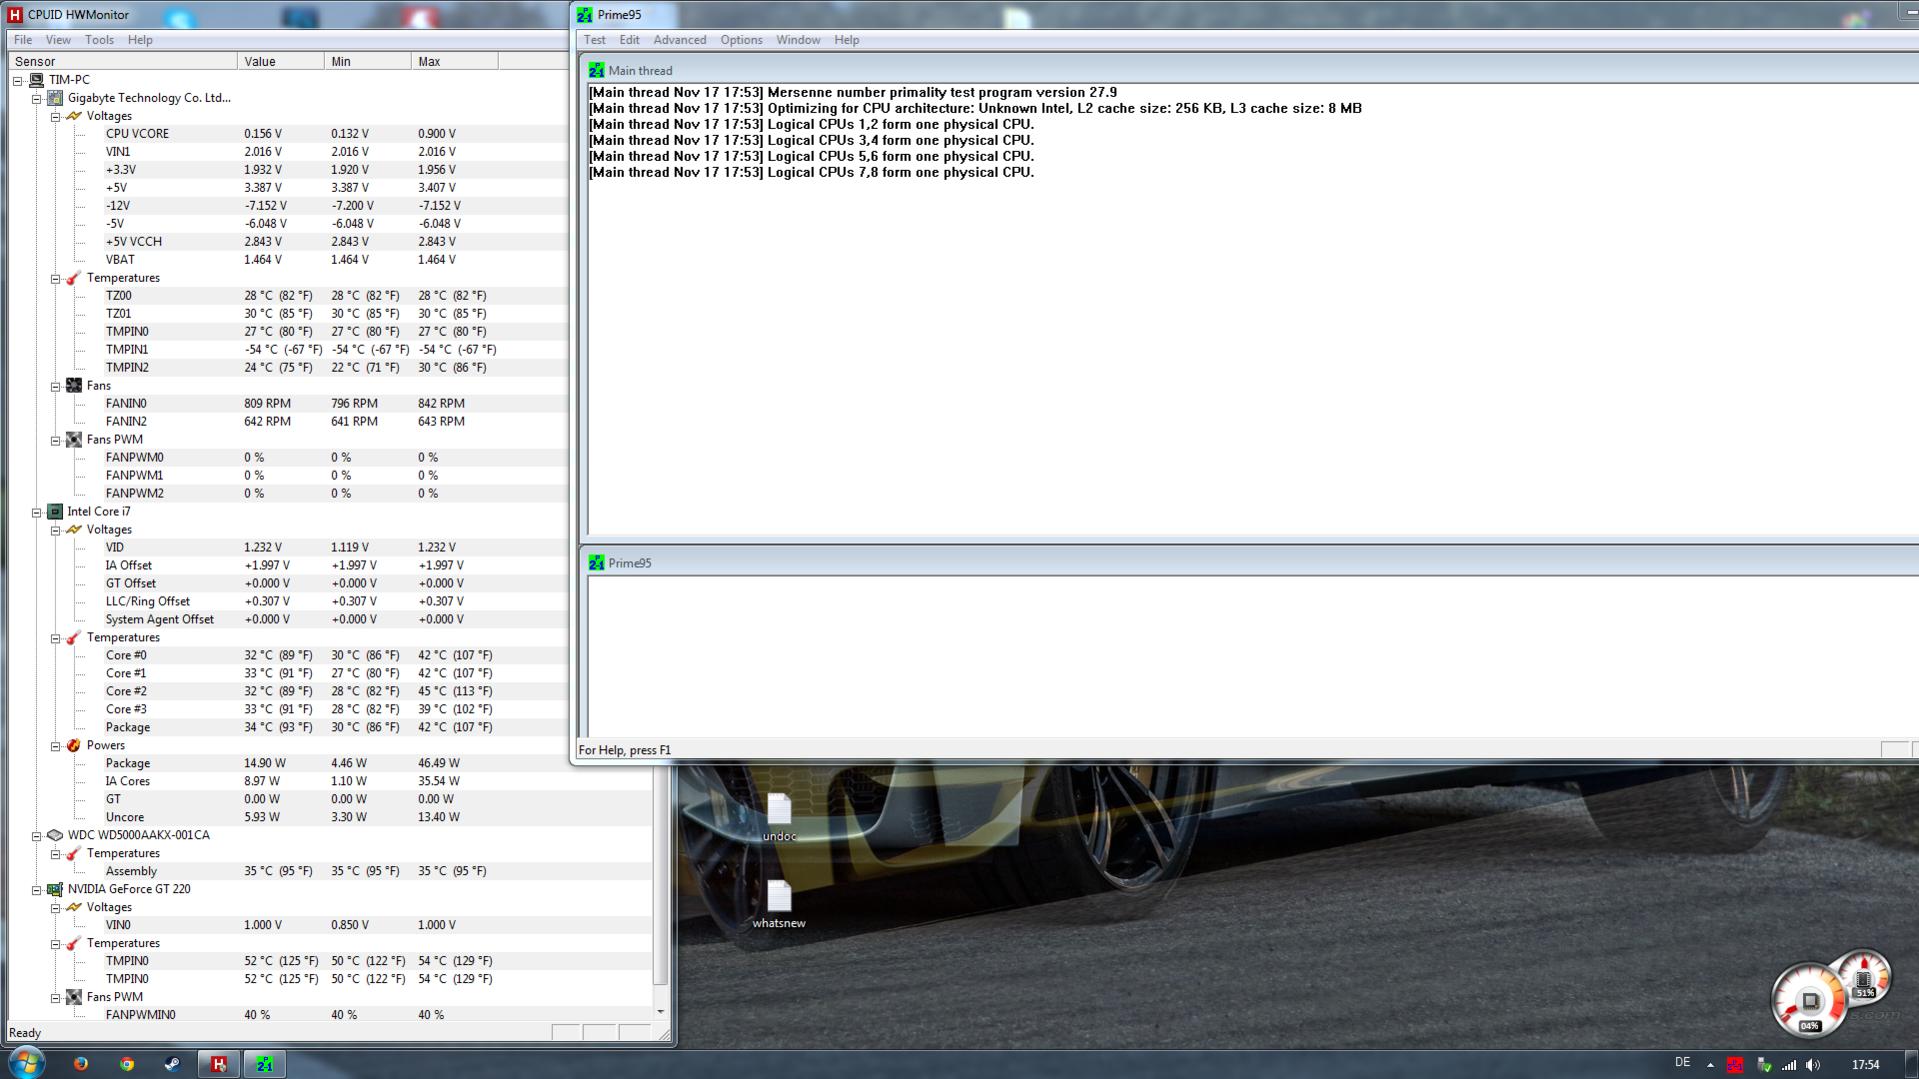This screenshot has height=1079, width=1919.
Task: Collapse the Intel Core i7 node
Action: tap(37, 513)
